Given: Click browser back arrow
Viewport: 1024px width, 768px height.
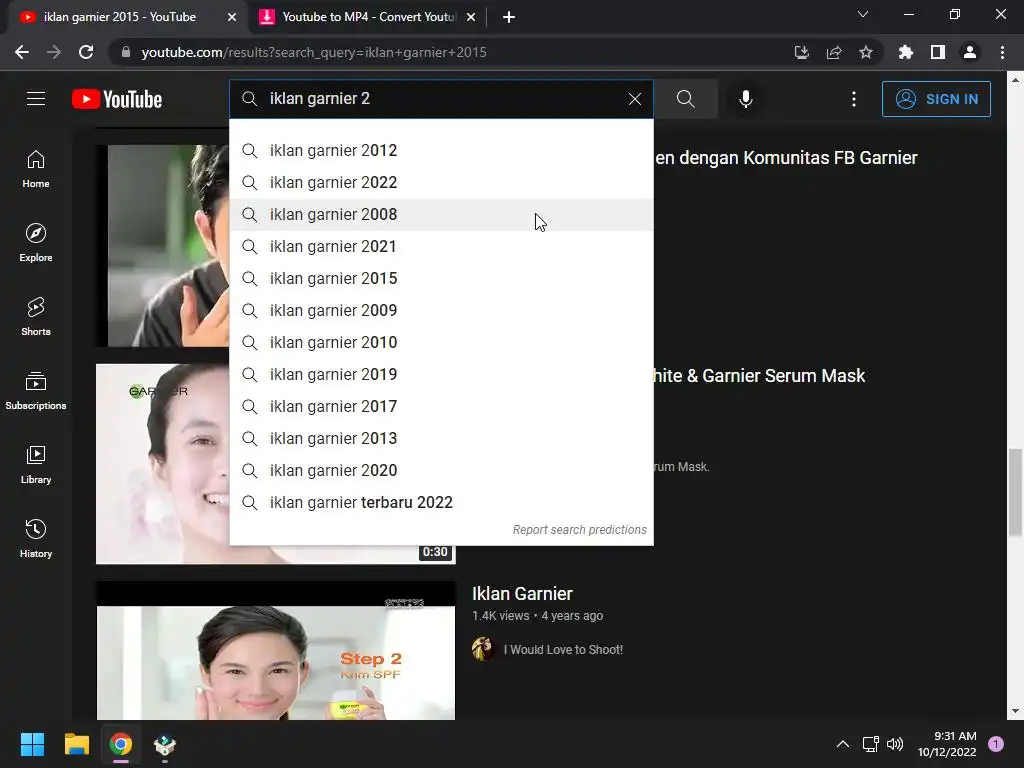Looking at the screenshot, I should point(22,52).
